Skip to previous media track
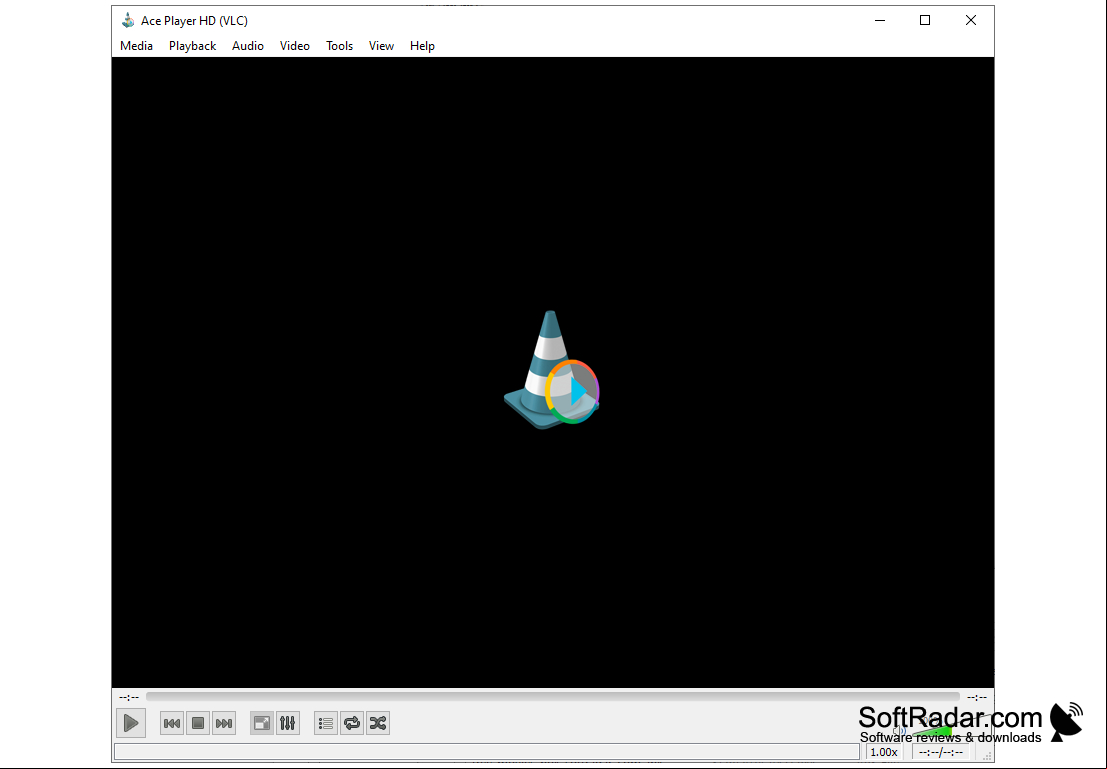This screenshot has height=769, width=1107. (172, 723)
